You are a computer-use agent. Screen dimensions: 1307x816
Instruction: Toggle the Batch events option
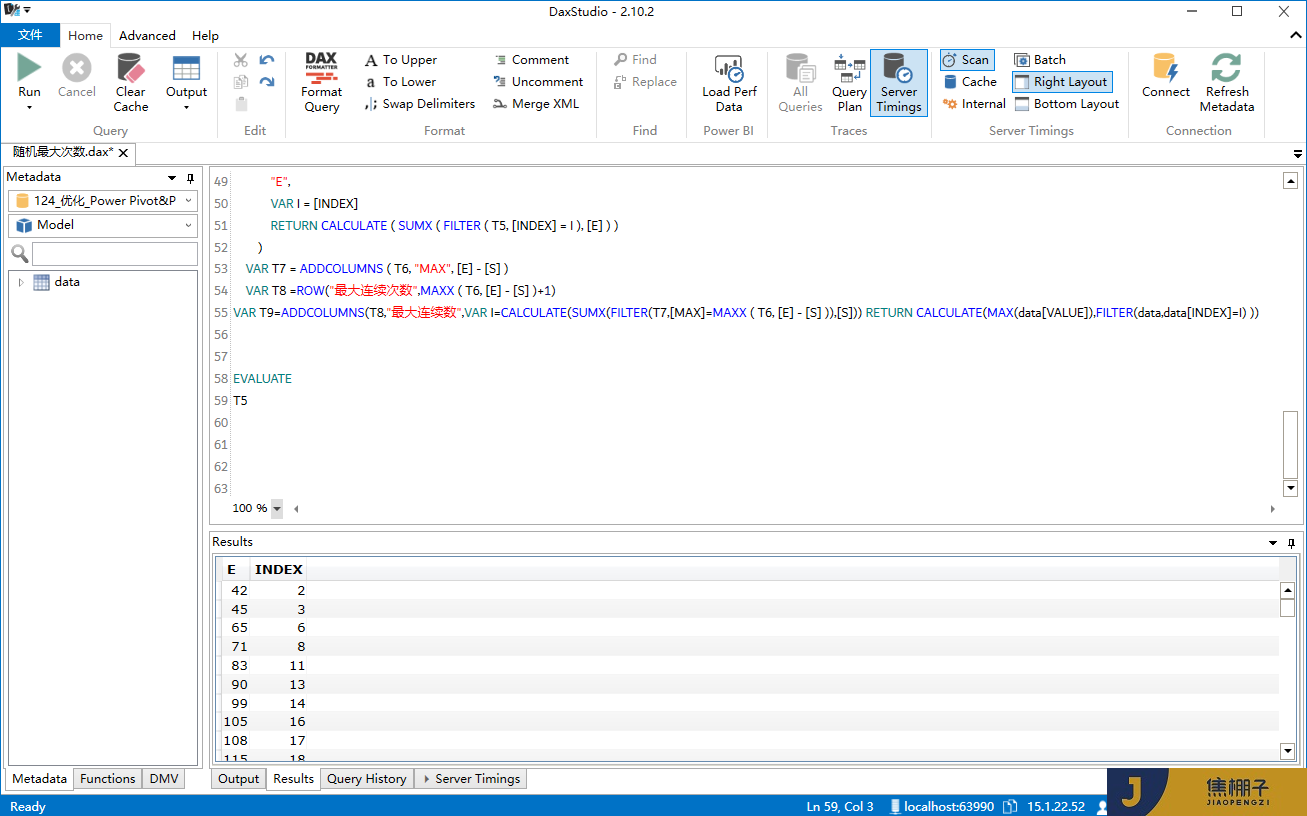coord(1040,60)
